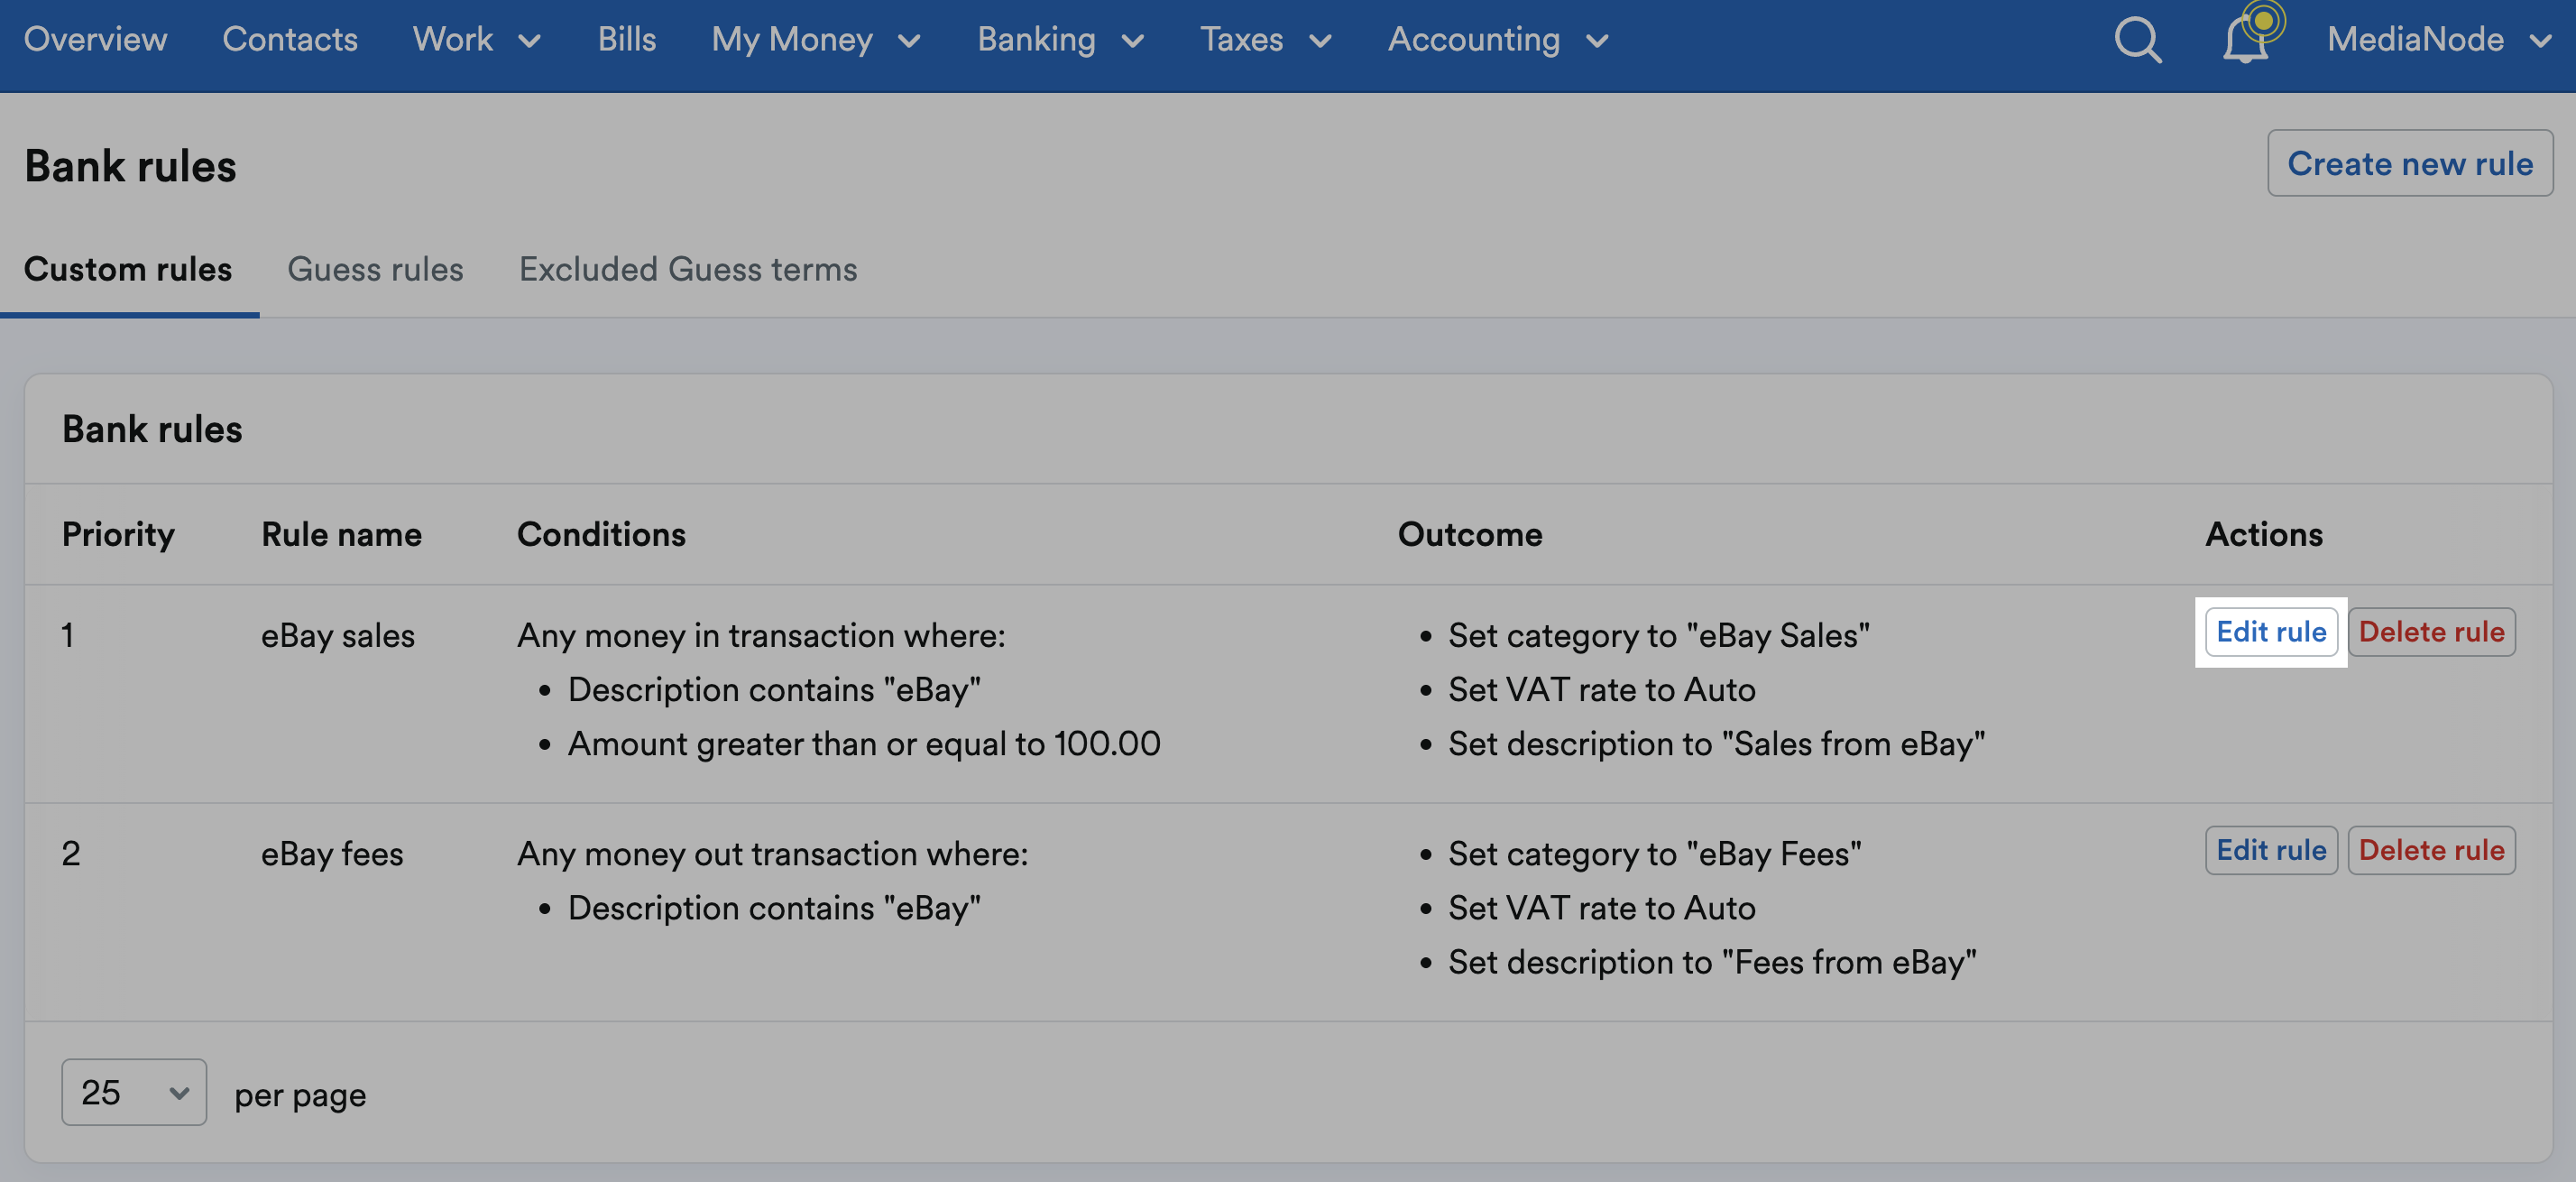Viewport: 2576px width, 1182px height.
Task: Click the Conditions column header
Action: [x=601, y=534]
